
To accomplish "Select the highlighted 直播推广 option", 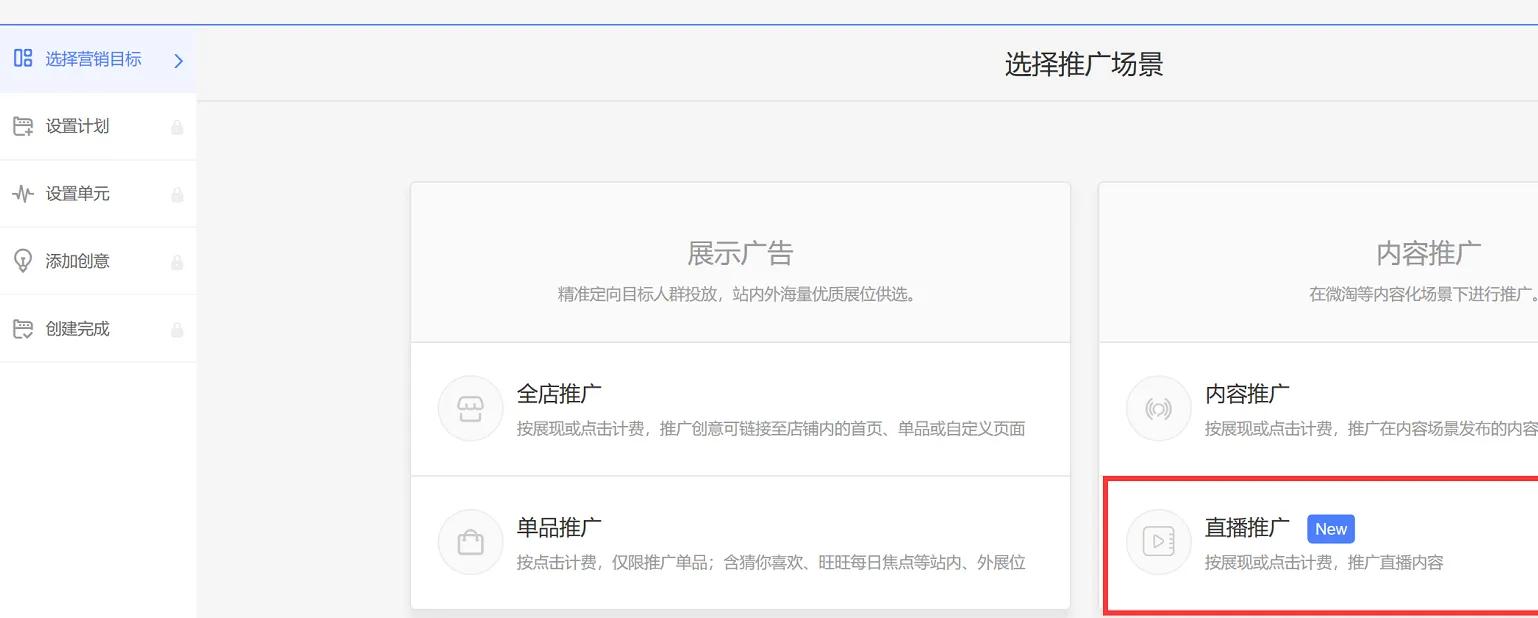I will (1300, 541).
